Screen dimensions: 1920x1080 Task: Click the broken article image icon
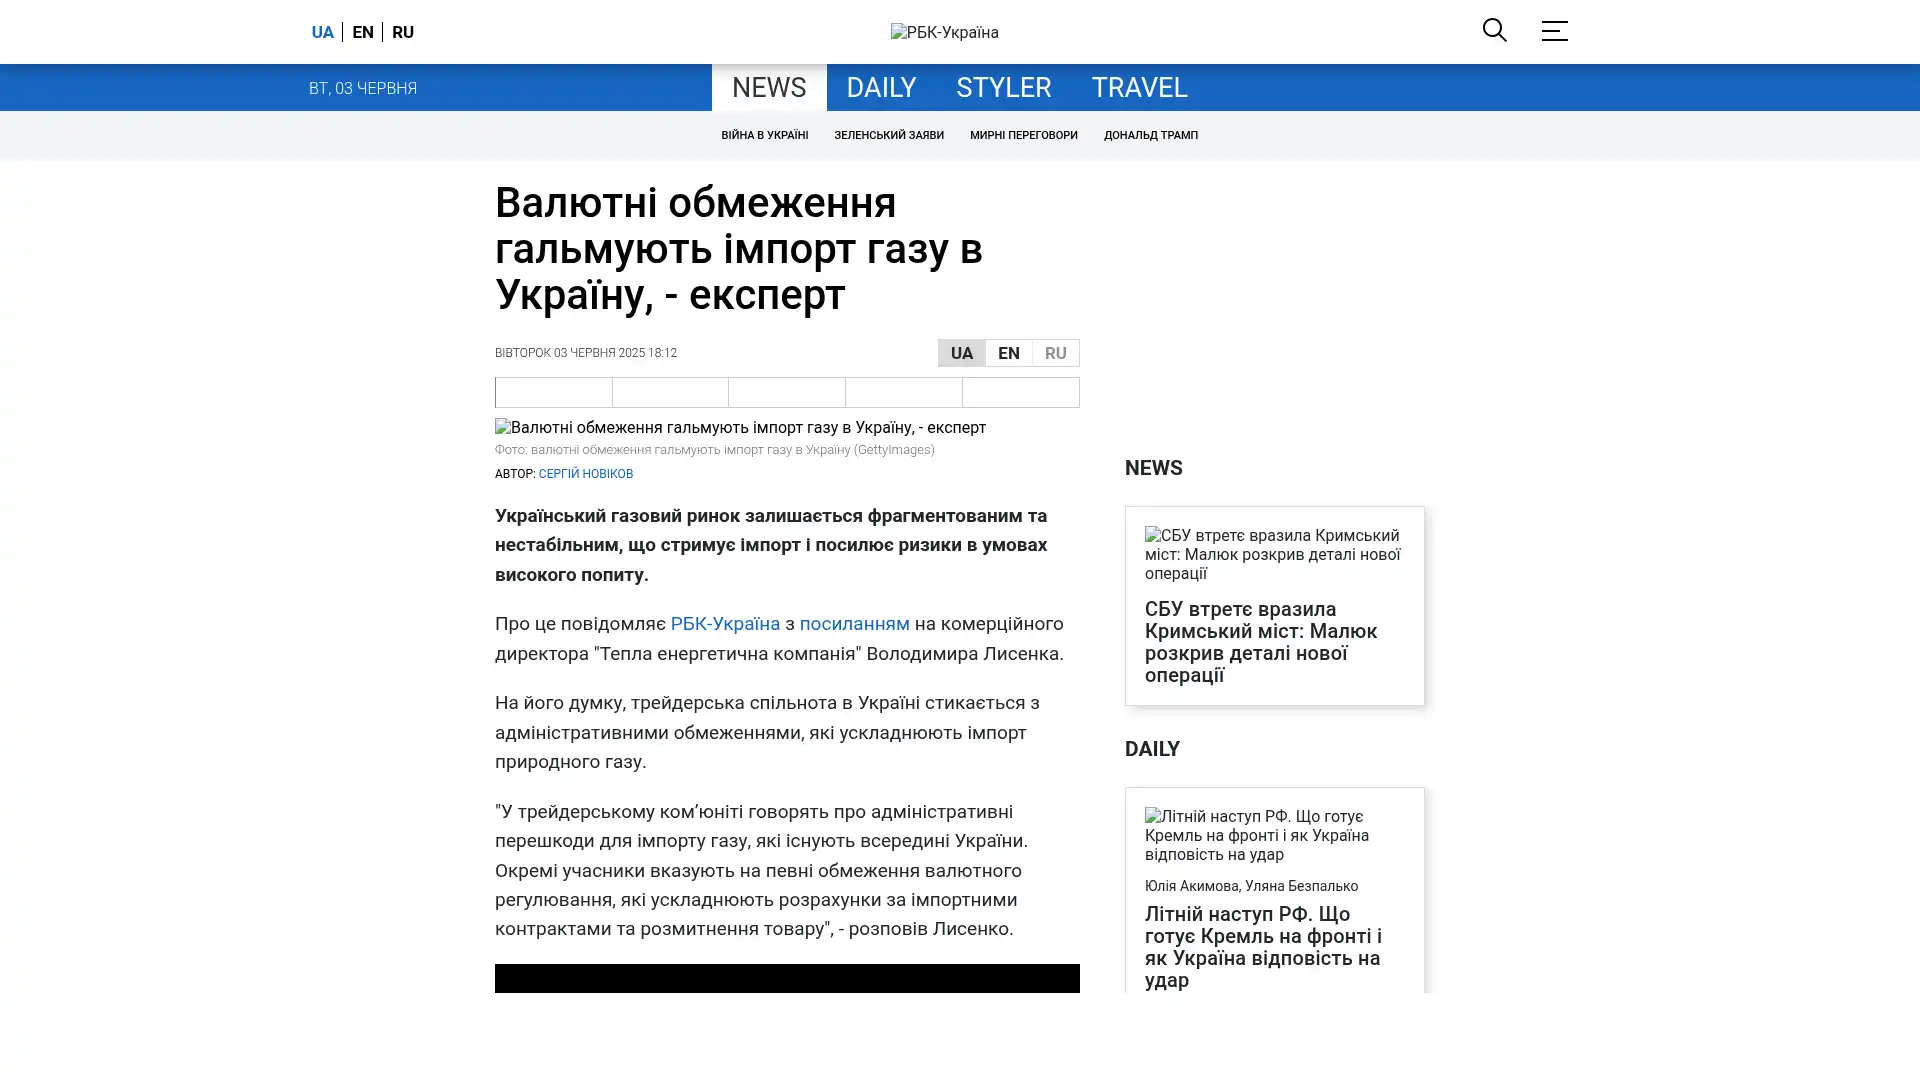pos(503,427)
